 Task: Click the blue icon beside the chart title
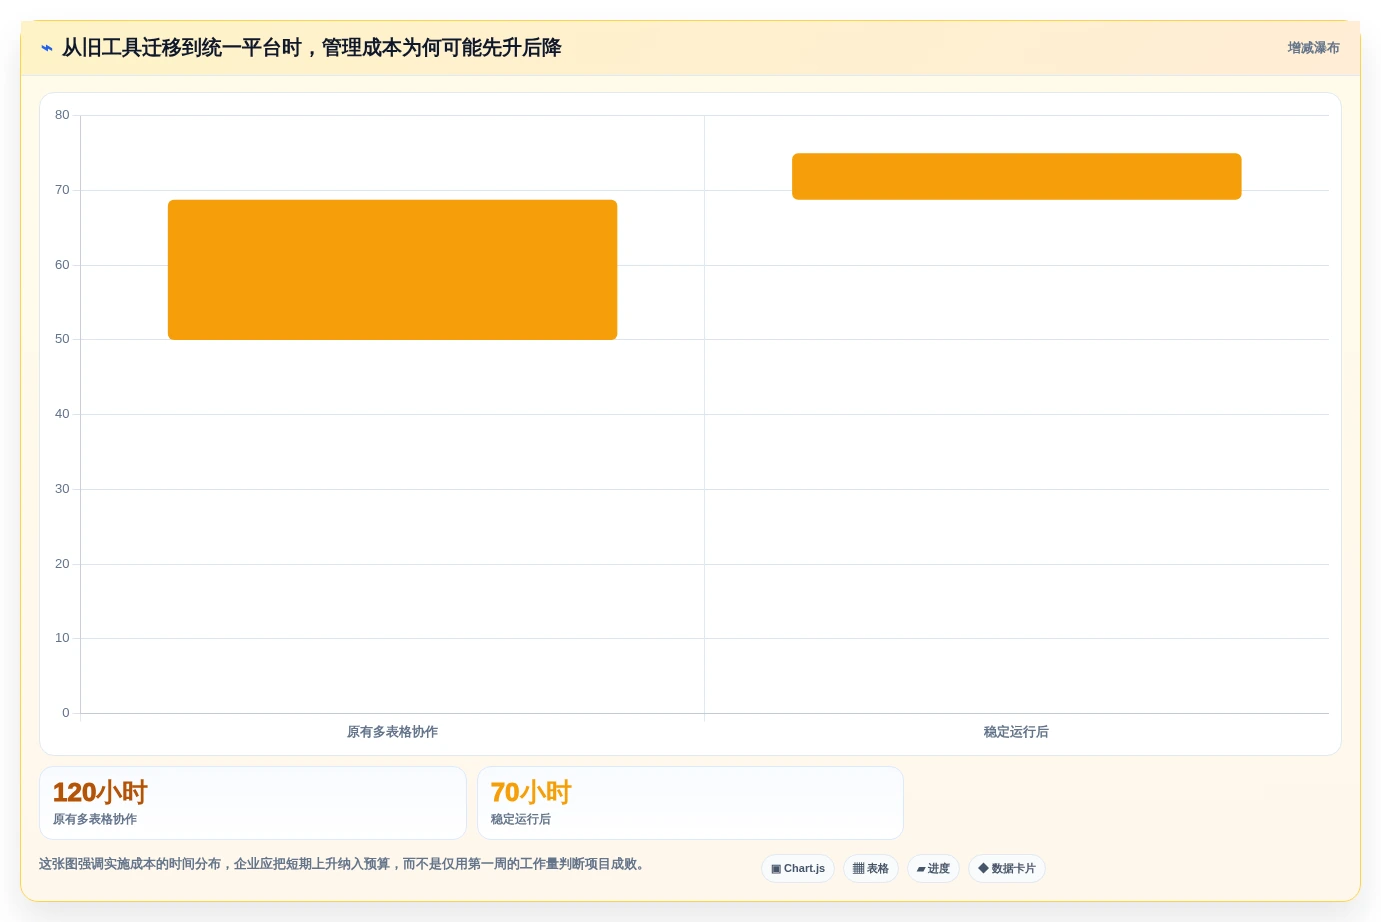point(47,48)
